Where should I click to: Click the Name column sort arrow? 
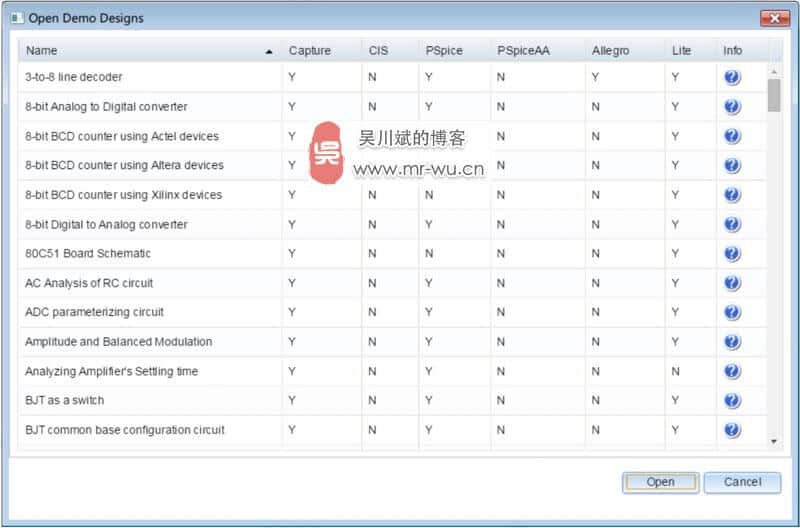point(268,51)
